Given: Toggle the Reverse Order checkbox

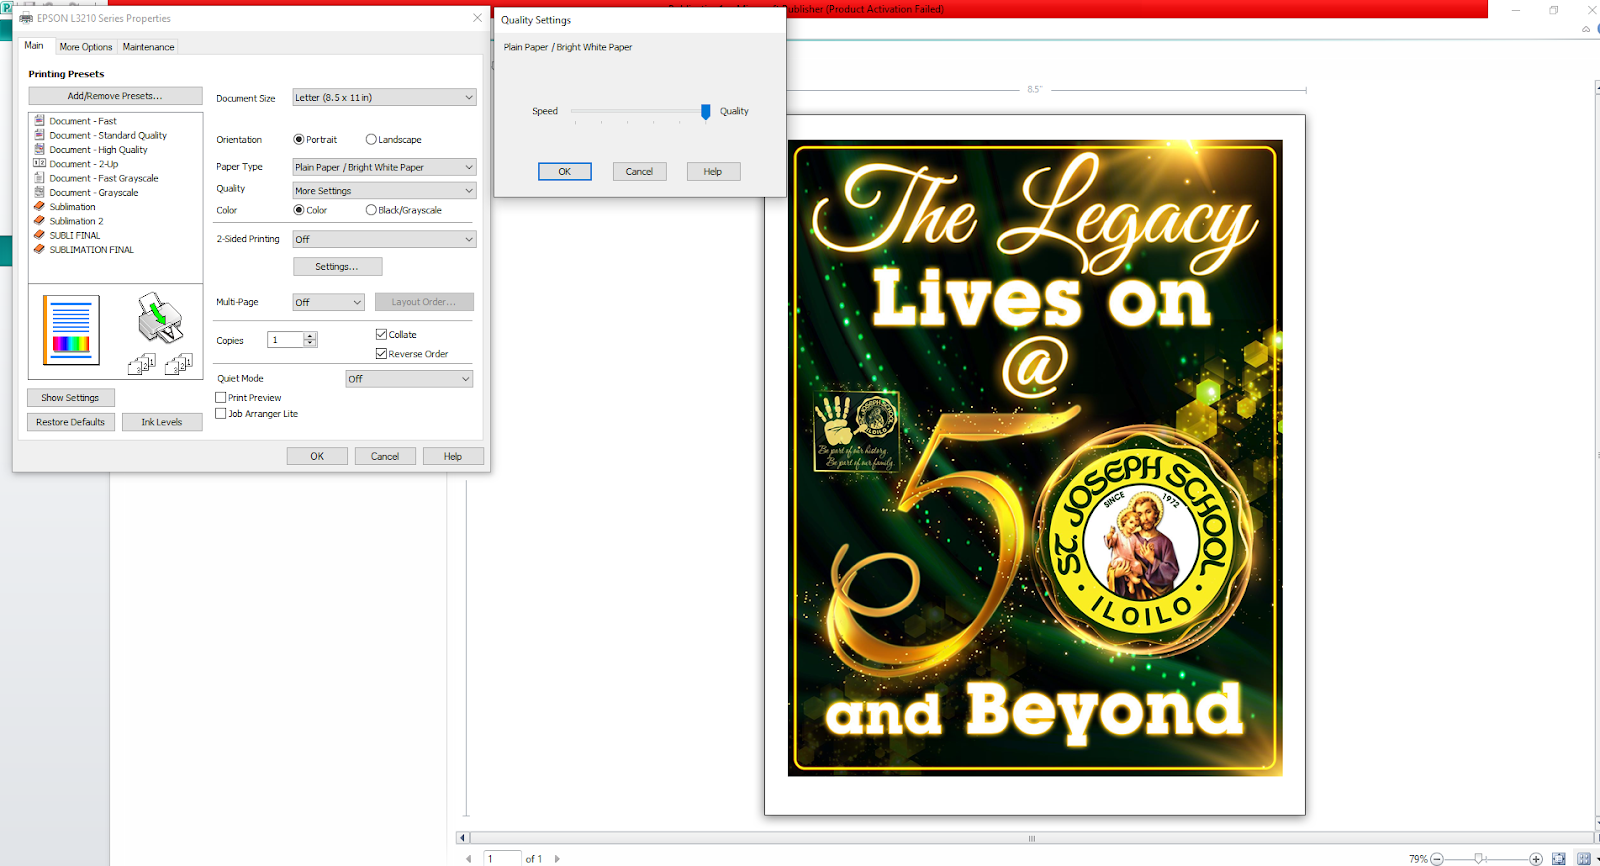Looking at the screenshot, I should tap(381, 353).
